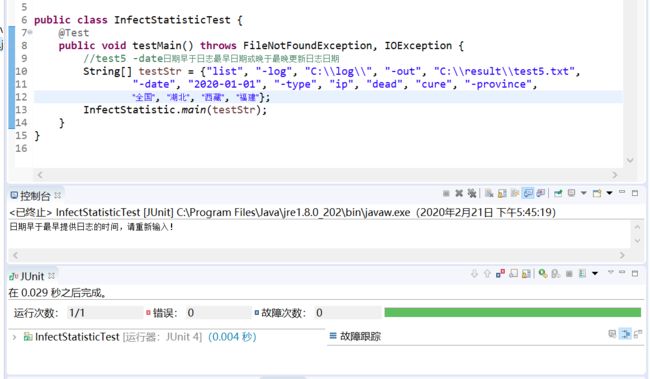Viewport: 650px width, 379px height.
Task: Click the Terminate button in the console toolbar
Action: (x=446, y=193)
